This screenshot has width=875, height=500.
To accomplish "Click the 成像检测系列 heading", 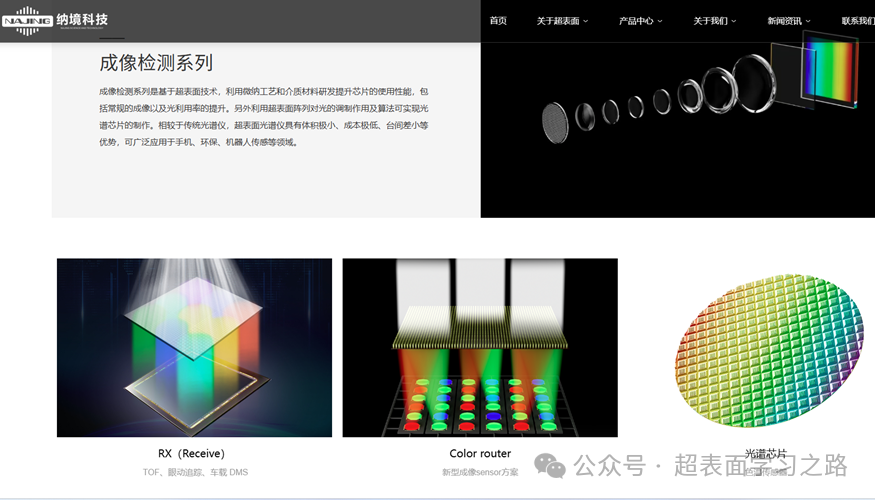I will 156,63.
